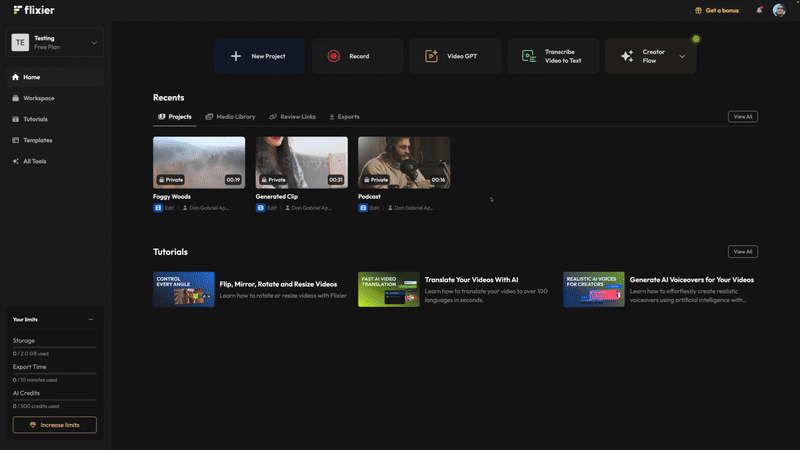The width and height of the screenshot is (800, 450).
Task: Open All Tools in the sidebar
Action: pyautogui.click(x=34, y=161)
